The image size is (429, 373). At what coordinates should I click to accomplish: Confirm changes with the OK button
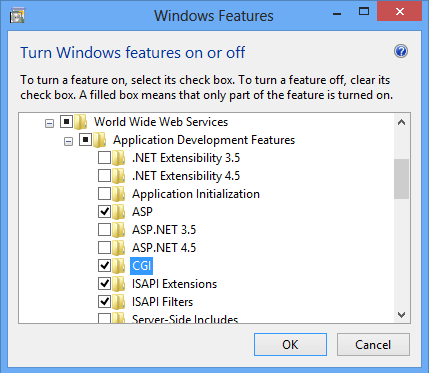click(x=290, y=344)
